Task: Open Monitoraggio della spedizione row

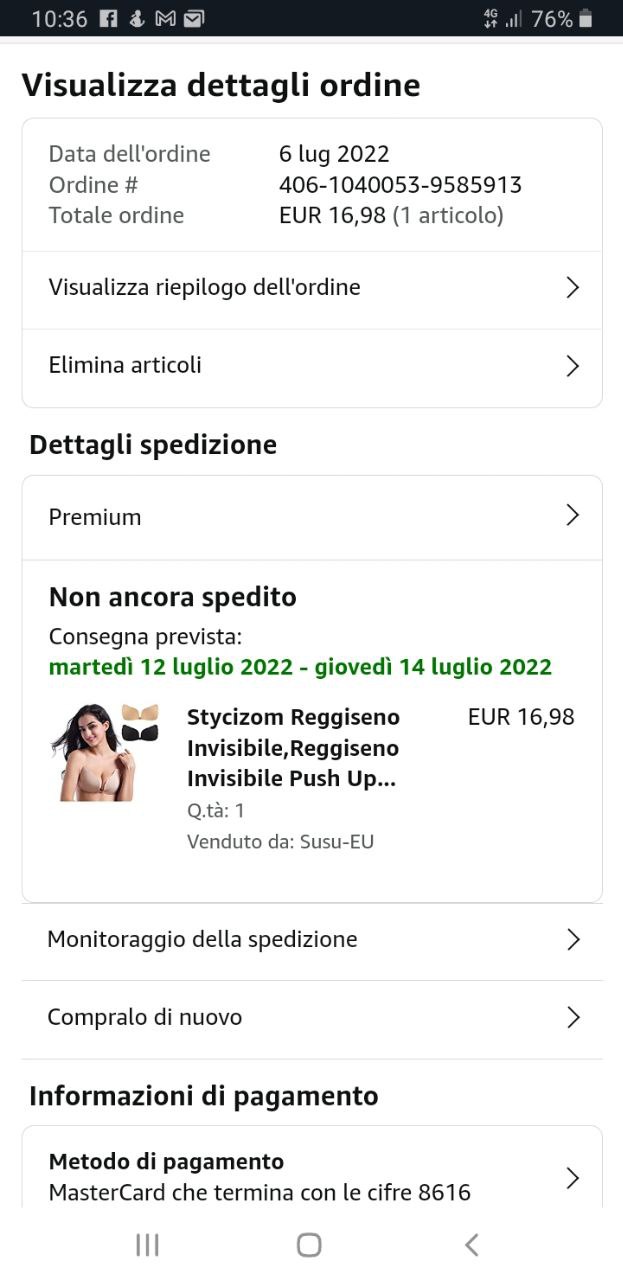Action: click(311, 940)
